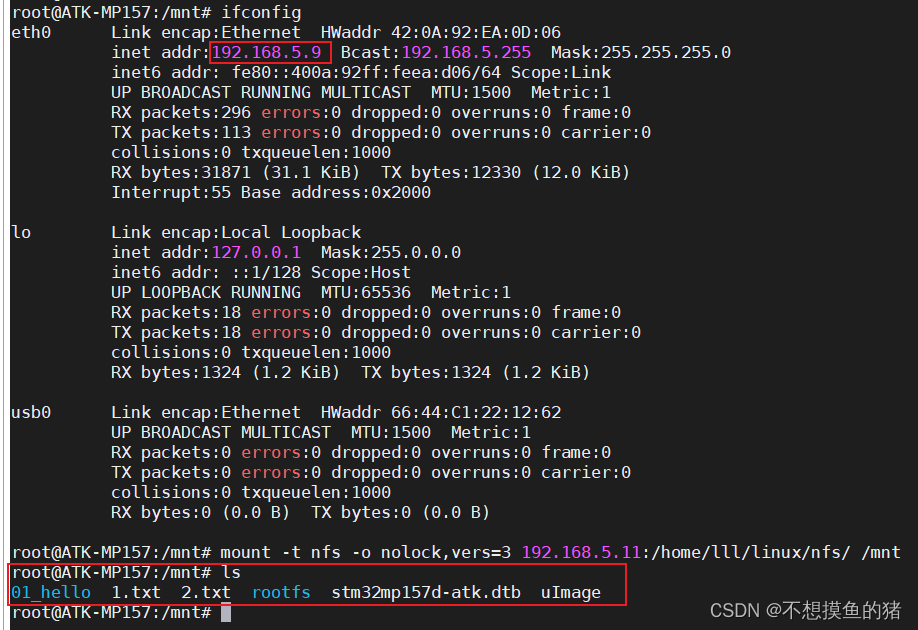Click the blinking terminal cursor block

click(224, 613)
